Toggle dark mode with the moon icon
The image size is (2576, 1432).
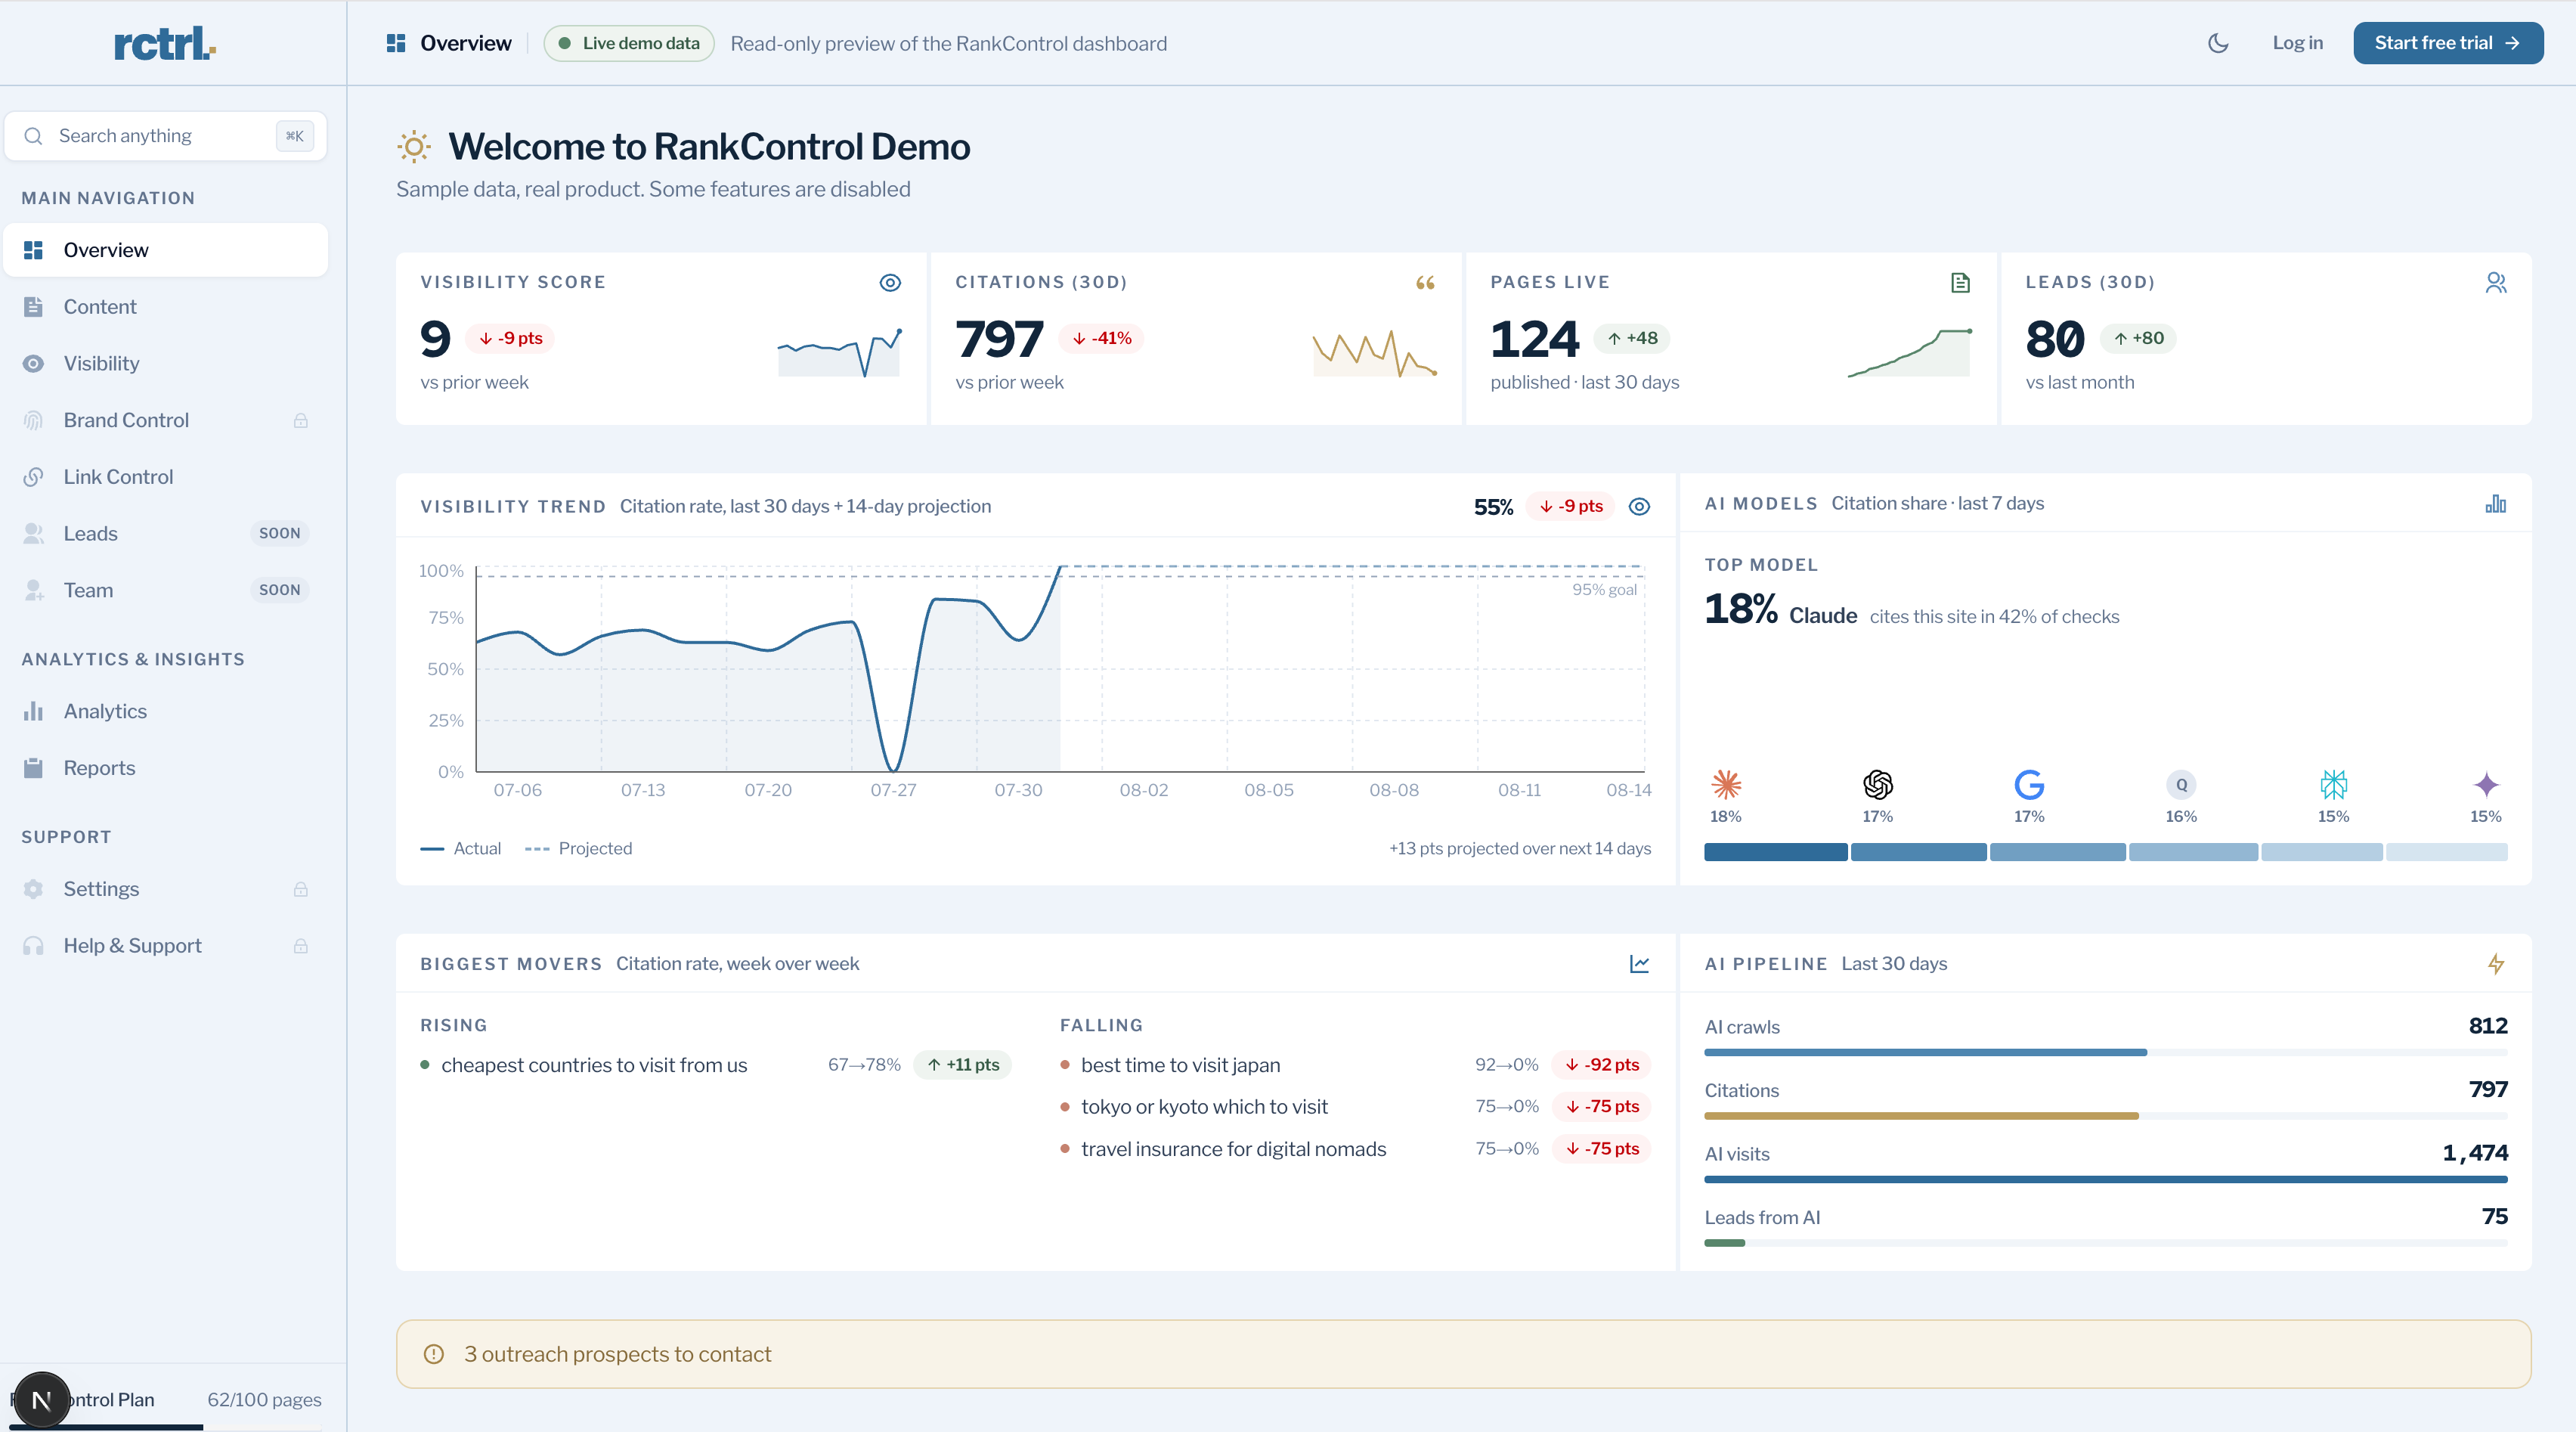coord(2217,43)
